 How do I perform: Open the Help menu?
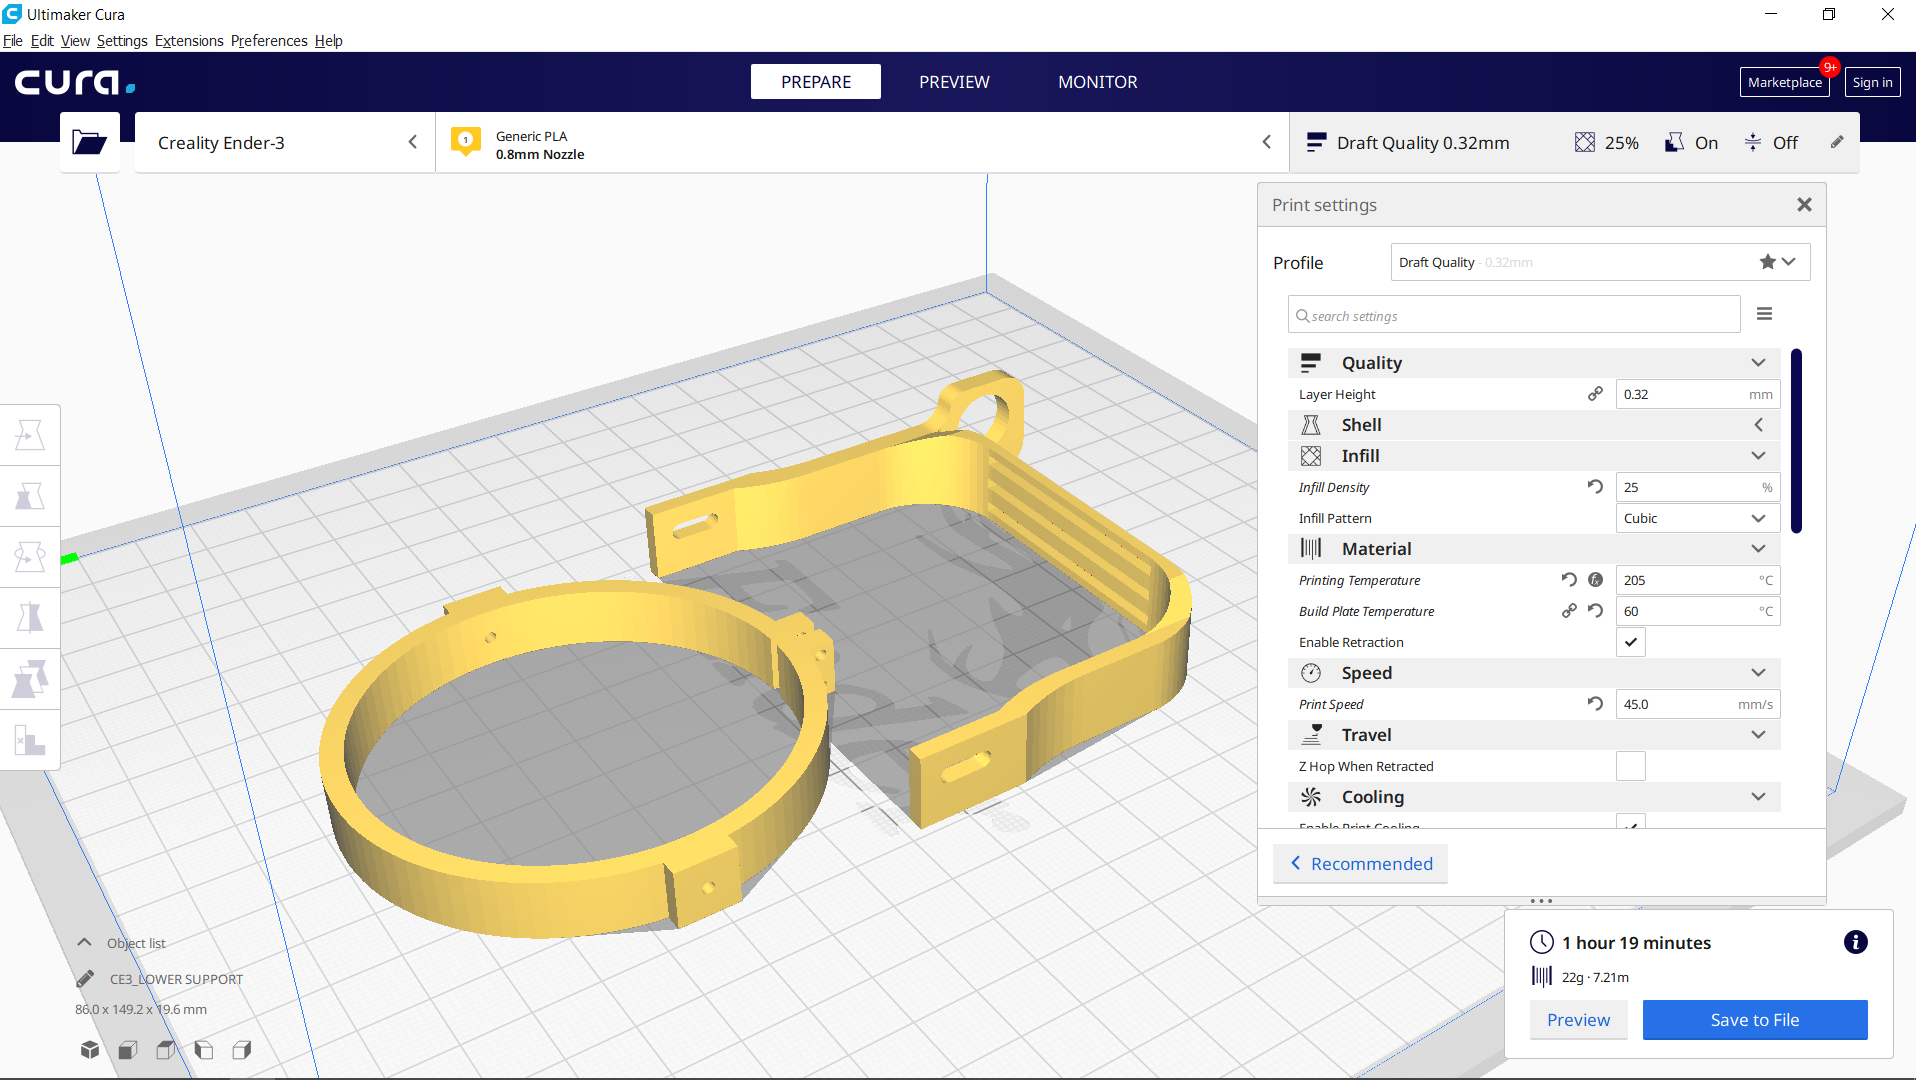pos(328,41)
